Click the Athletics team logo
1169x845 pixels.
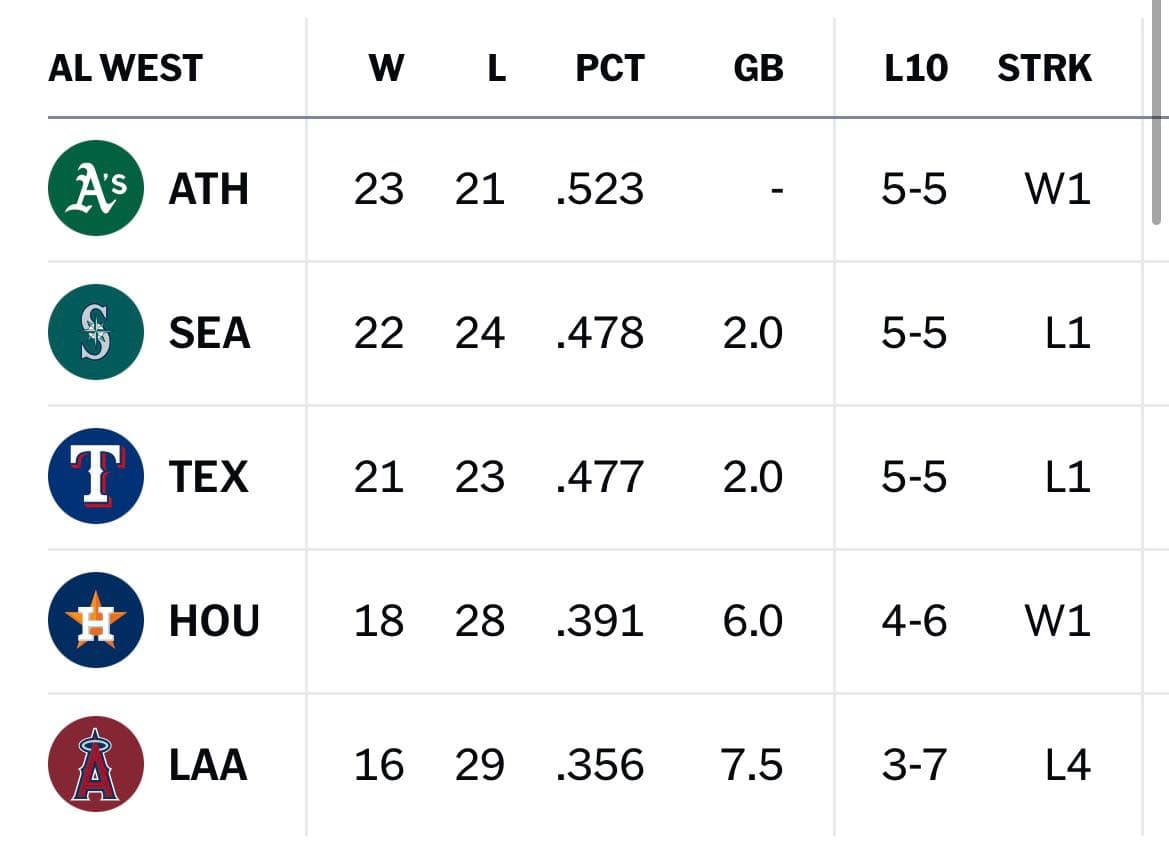click(x=95, y=188)
